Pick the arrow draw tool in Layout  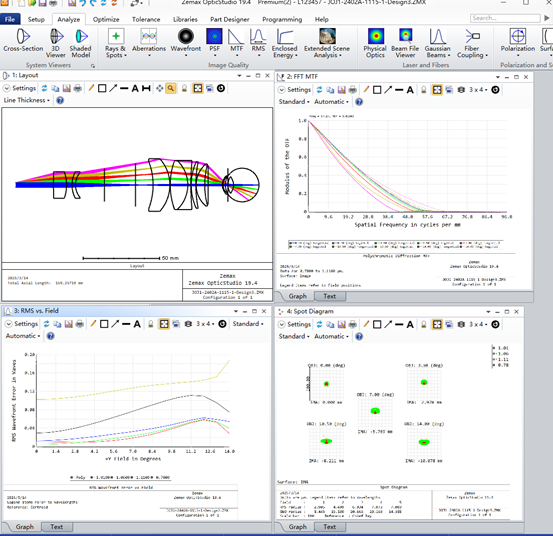pos(113,88)
